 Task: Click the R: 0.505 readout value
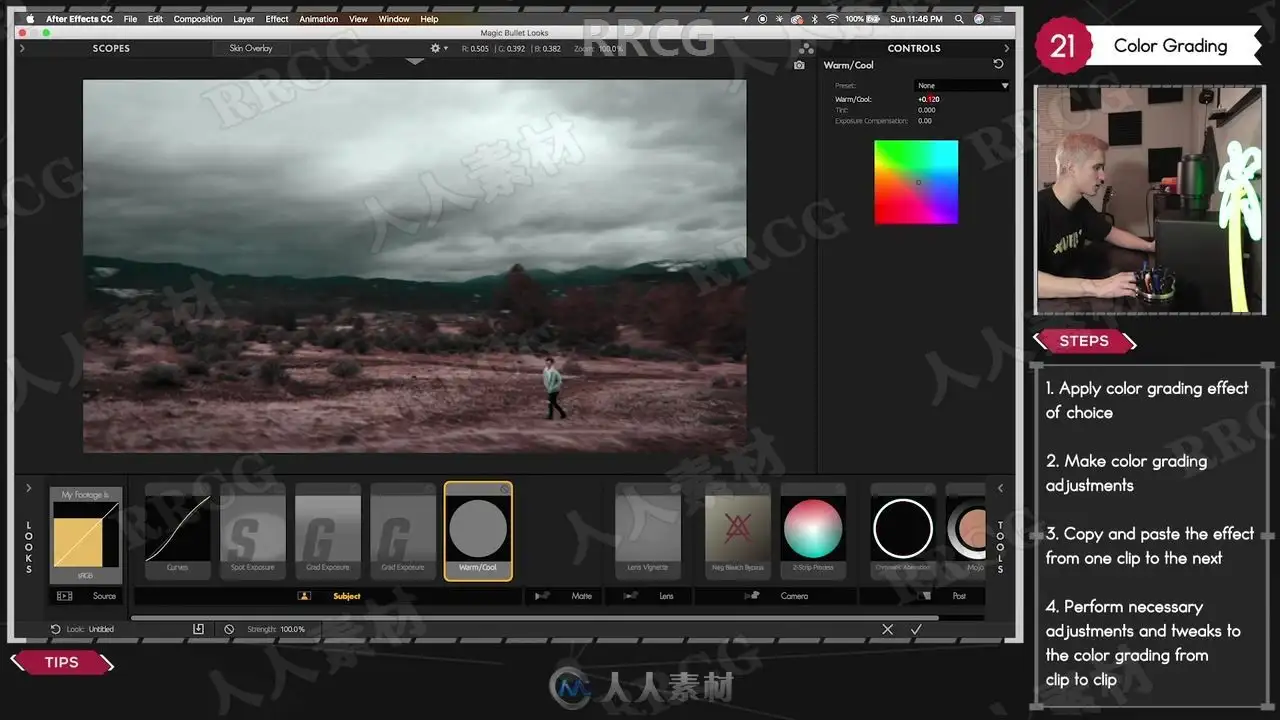point(474,48)
